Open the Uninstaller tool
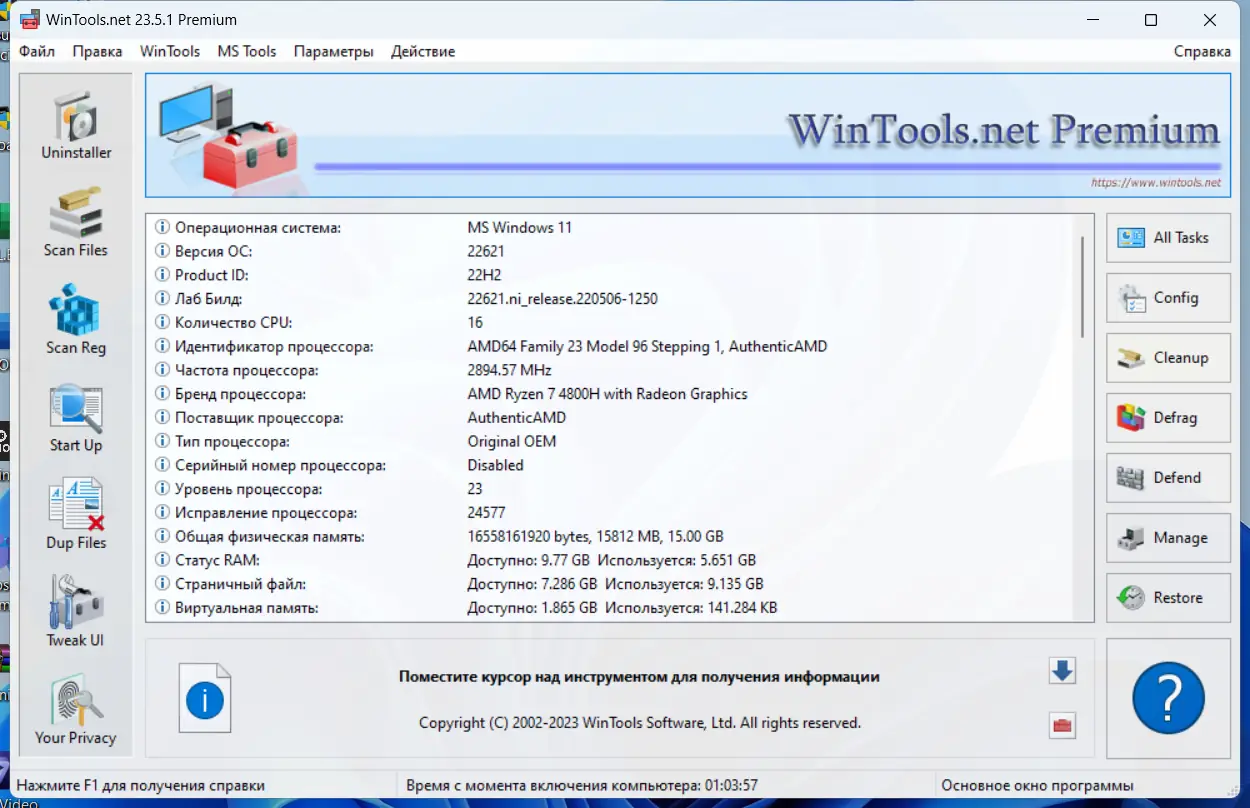 coord(76,125)
